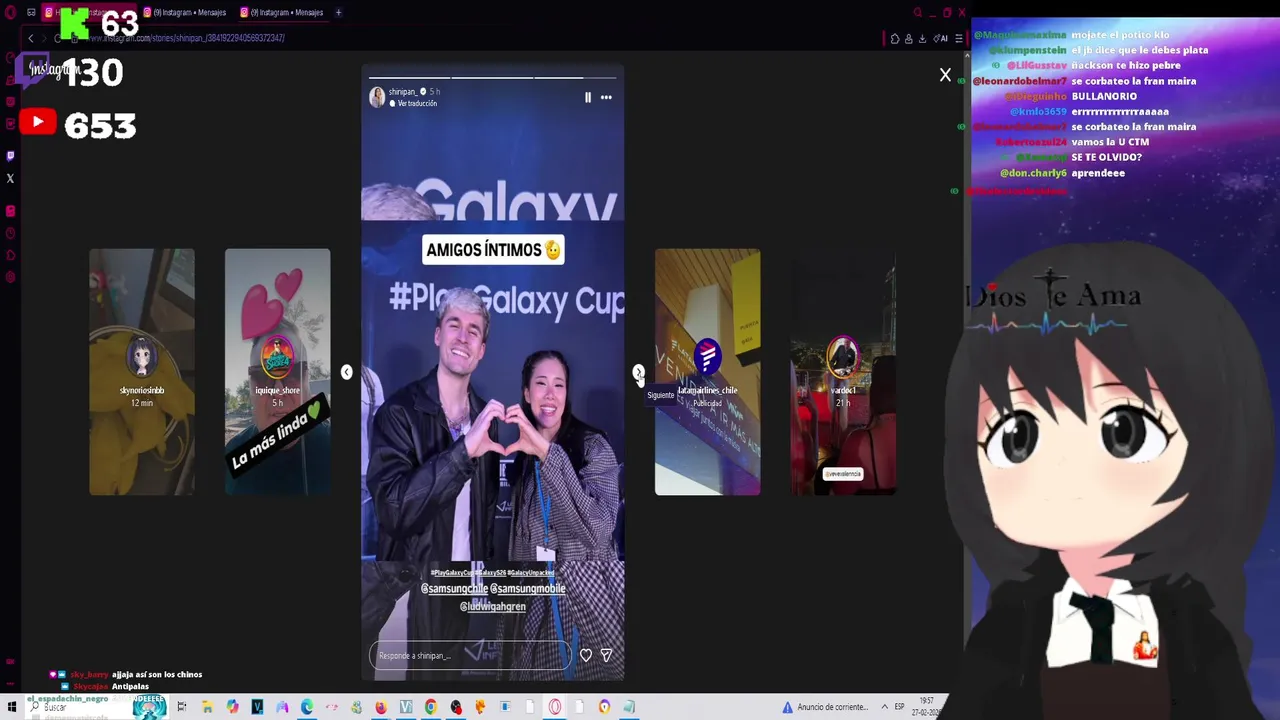Image resolution: width=1280 pixels, height=720 pixels.
Task: Open File Explorer from the taskbar
Action: [207, 707]
